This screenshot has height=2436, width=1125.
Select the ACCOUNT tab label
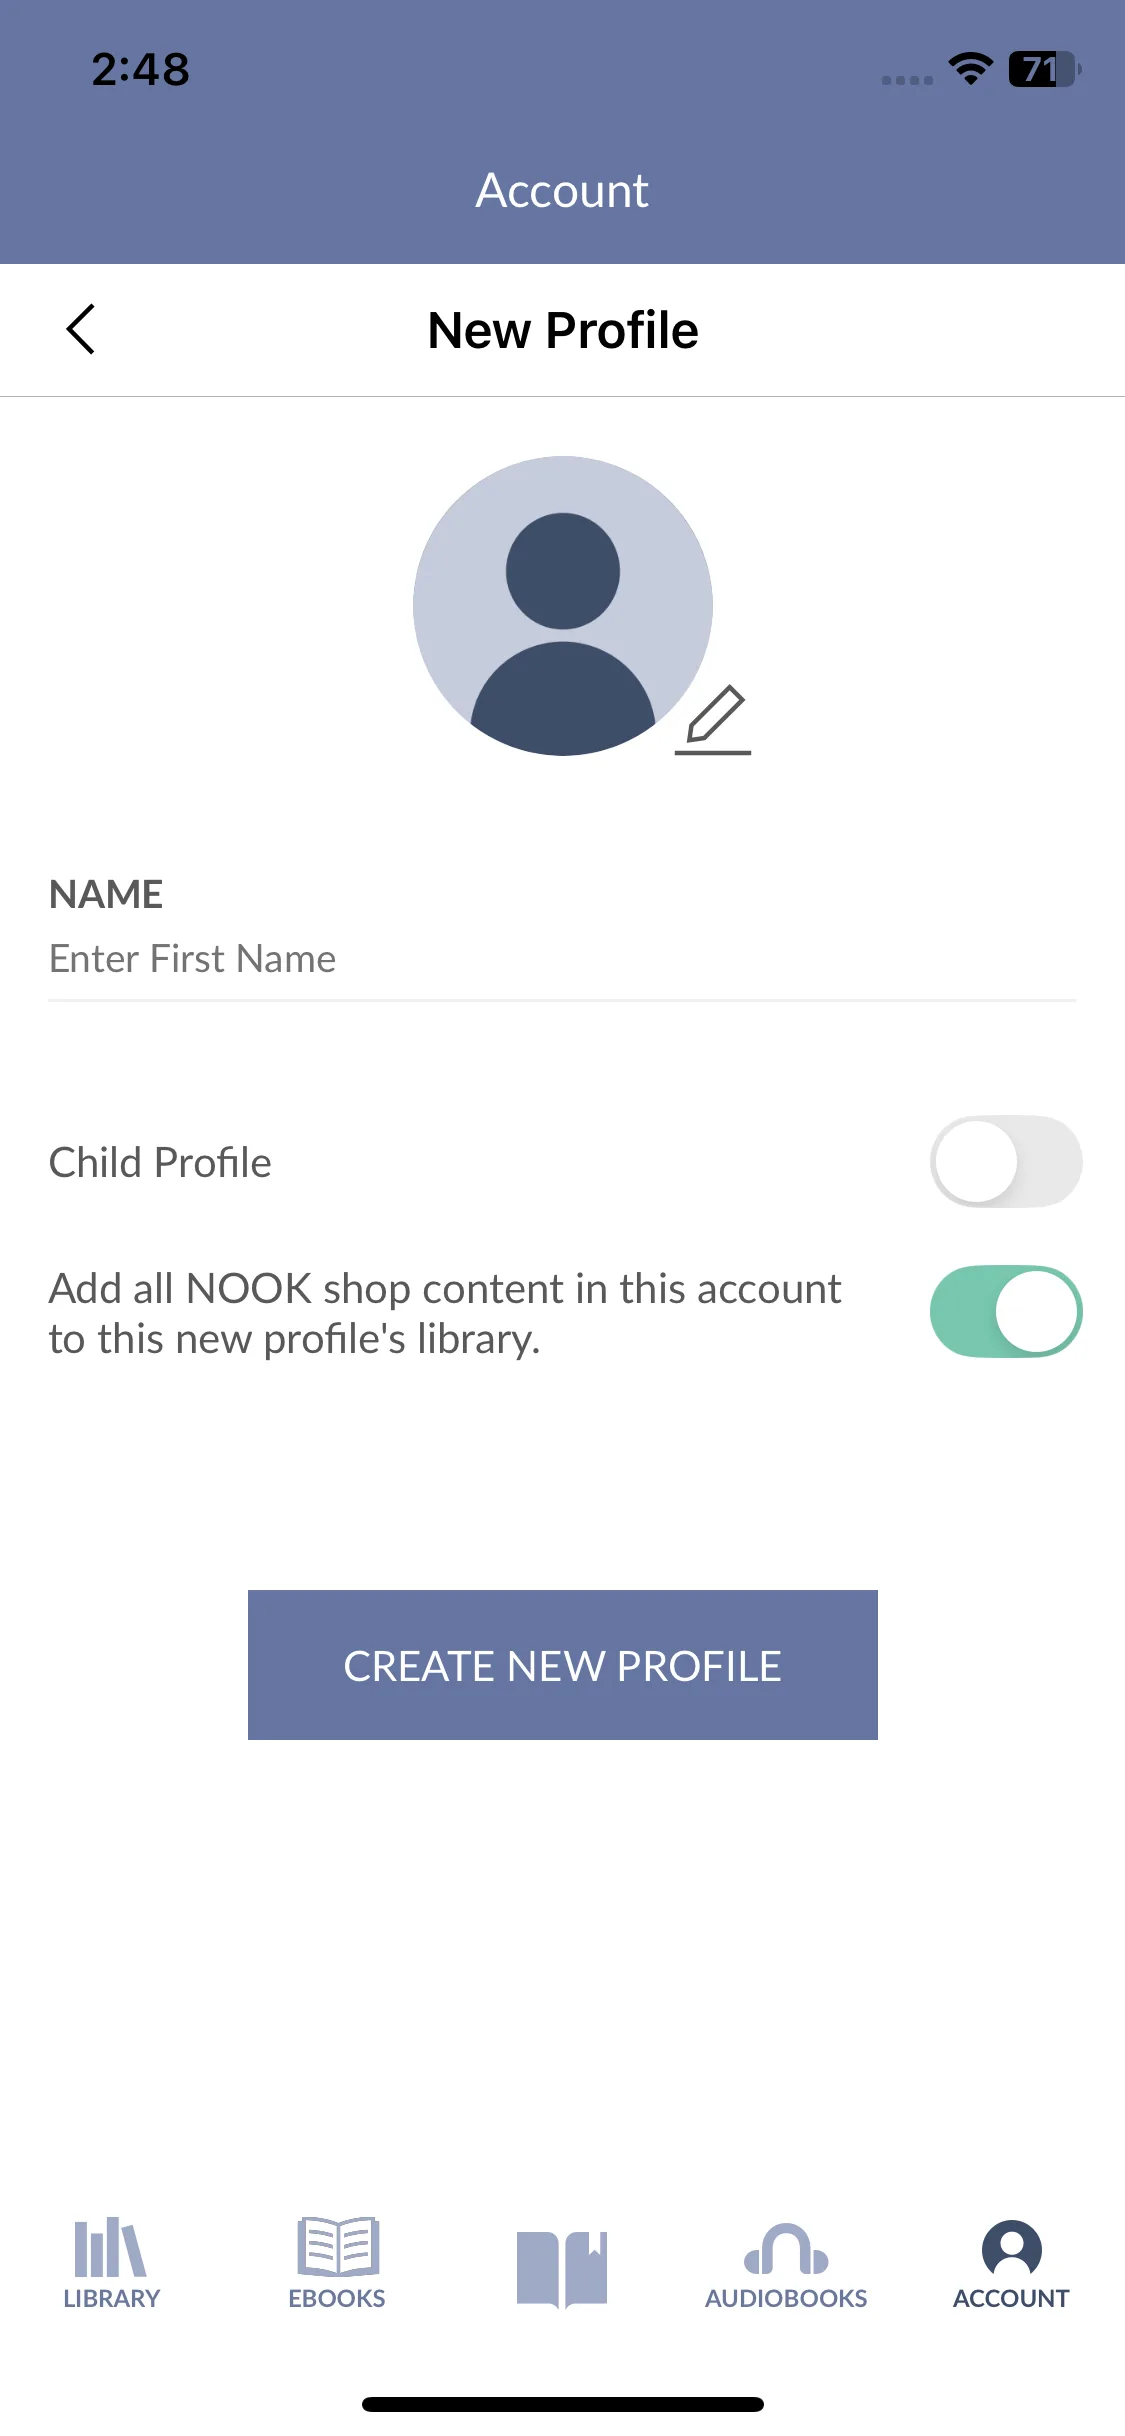1011,2298
